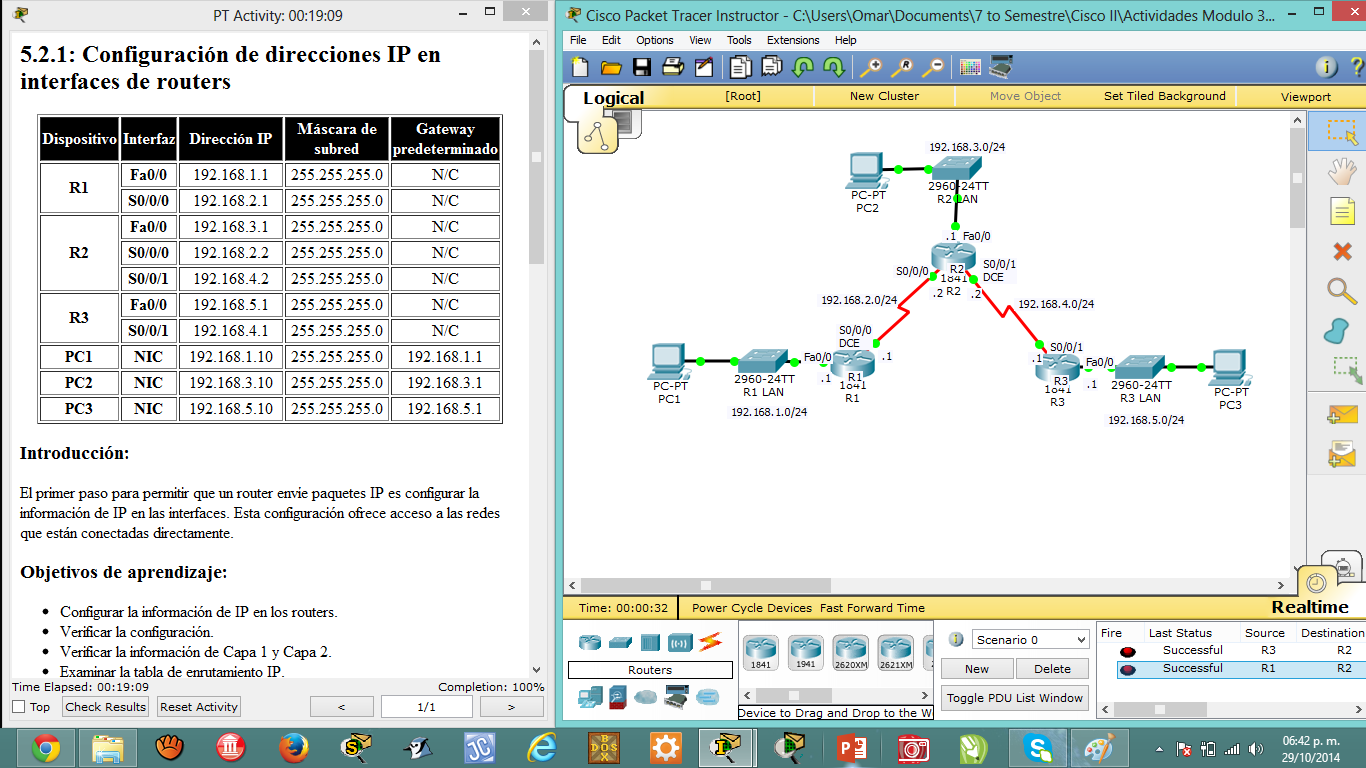Choose the 1841 router model
Image resolution: width=1366 pixels, height=768 pixels.
[763, 652]
